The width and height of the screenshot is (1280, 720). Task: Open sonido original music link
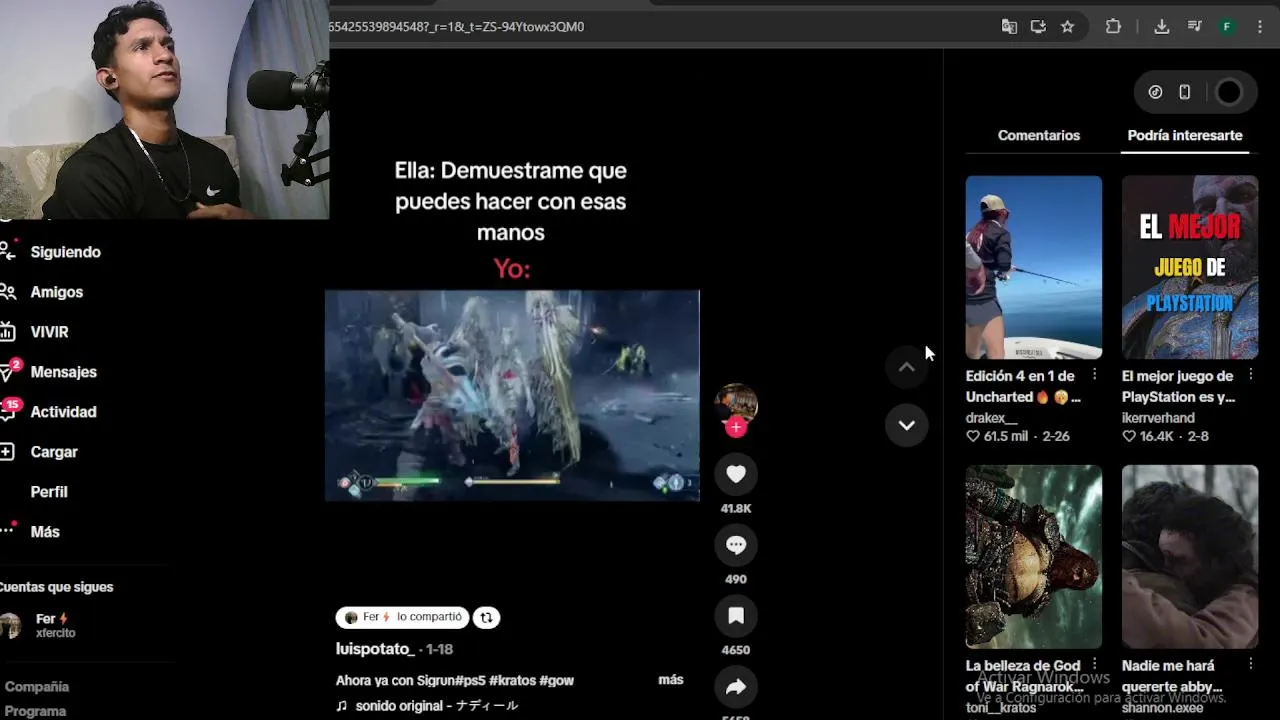tap(437, 706)
